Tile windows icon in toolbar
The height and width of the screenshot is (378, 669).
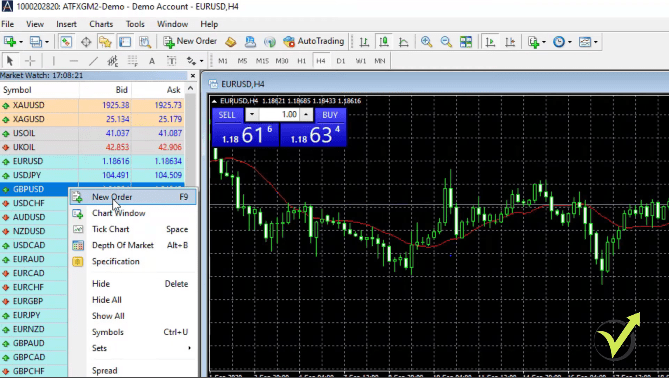coord(466,41)
